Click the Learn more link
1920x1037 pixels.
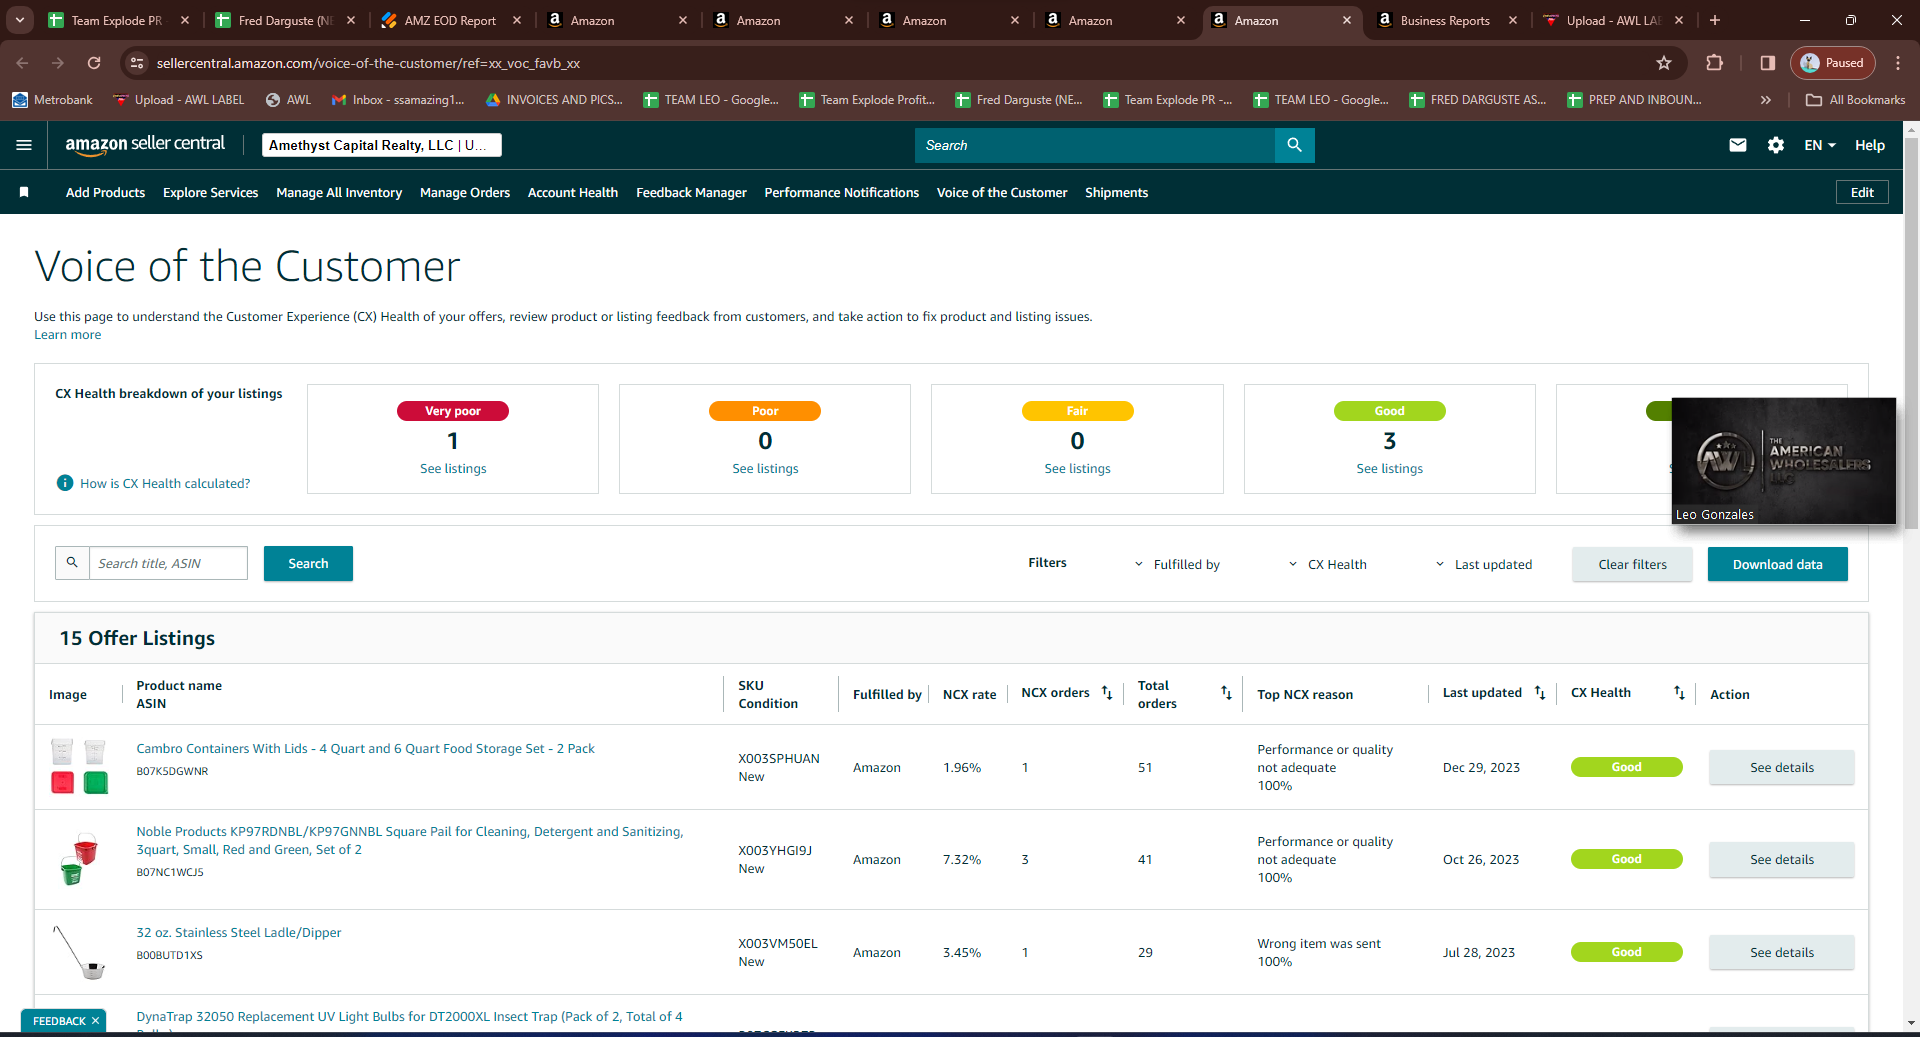(67, 334)
